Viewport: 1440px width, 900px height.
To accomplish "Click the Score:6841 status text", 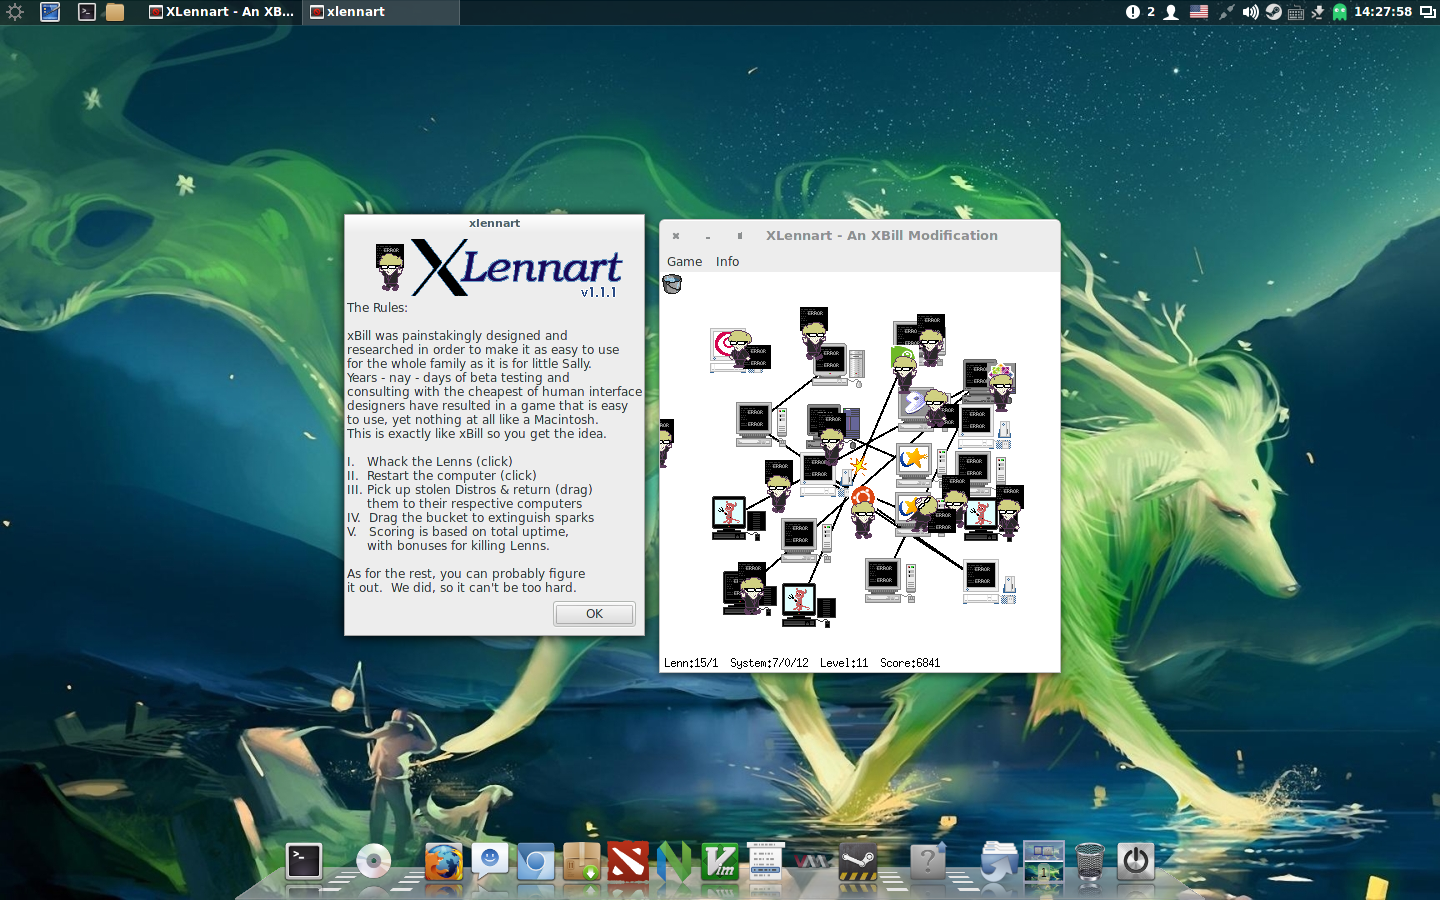I will [910, 663].
